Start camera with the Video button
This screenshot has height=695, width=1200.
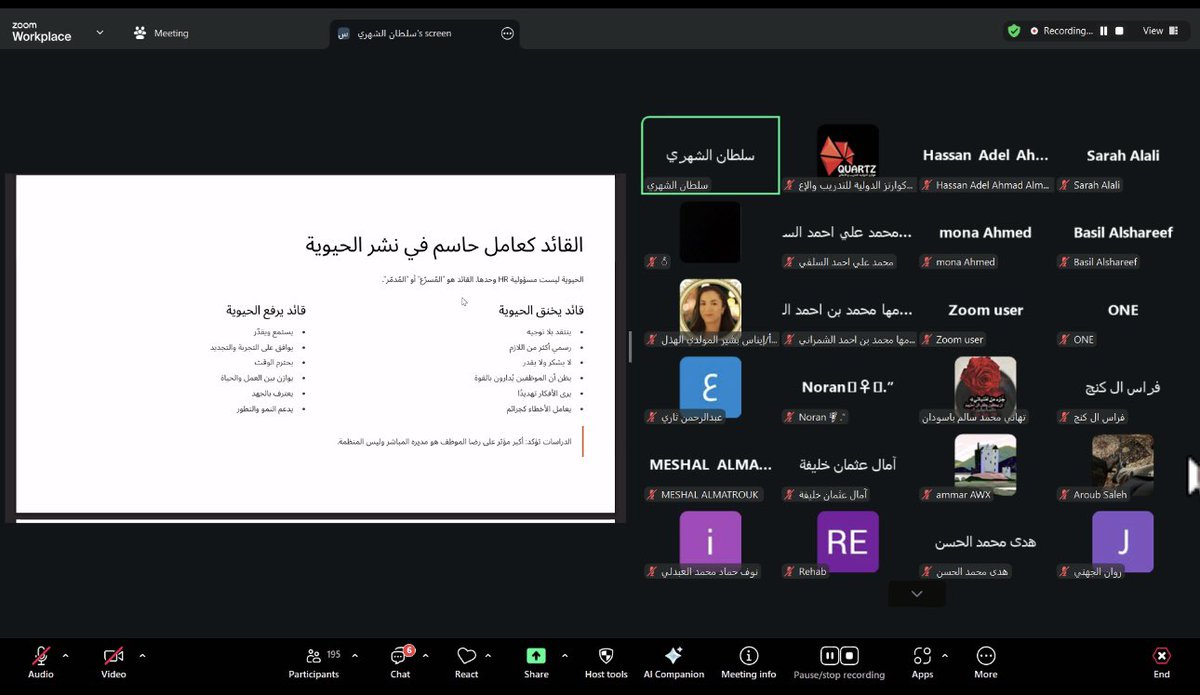click(114, 662)
